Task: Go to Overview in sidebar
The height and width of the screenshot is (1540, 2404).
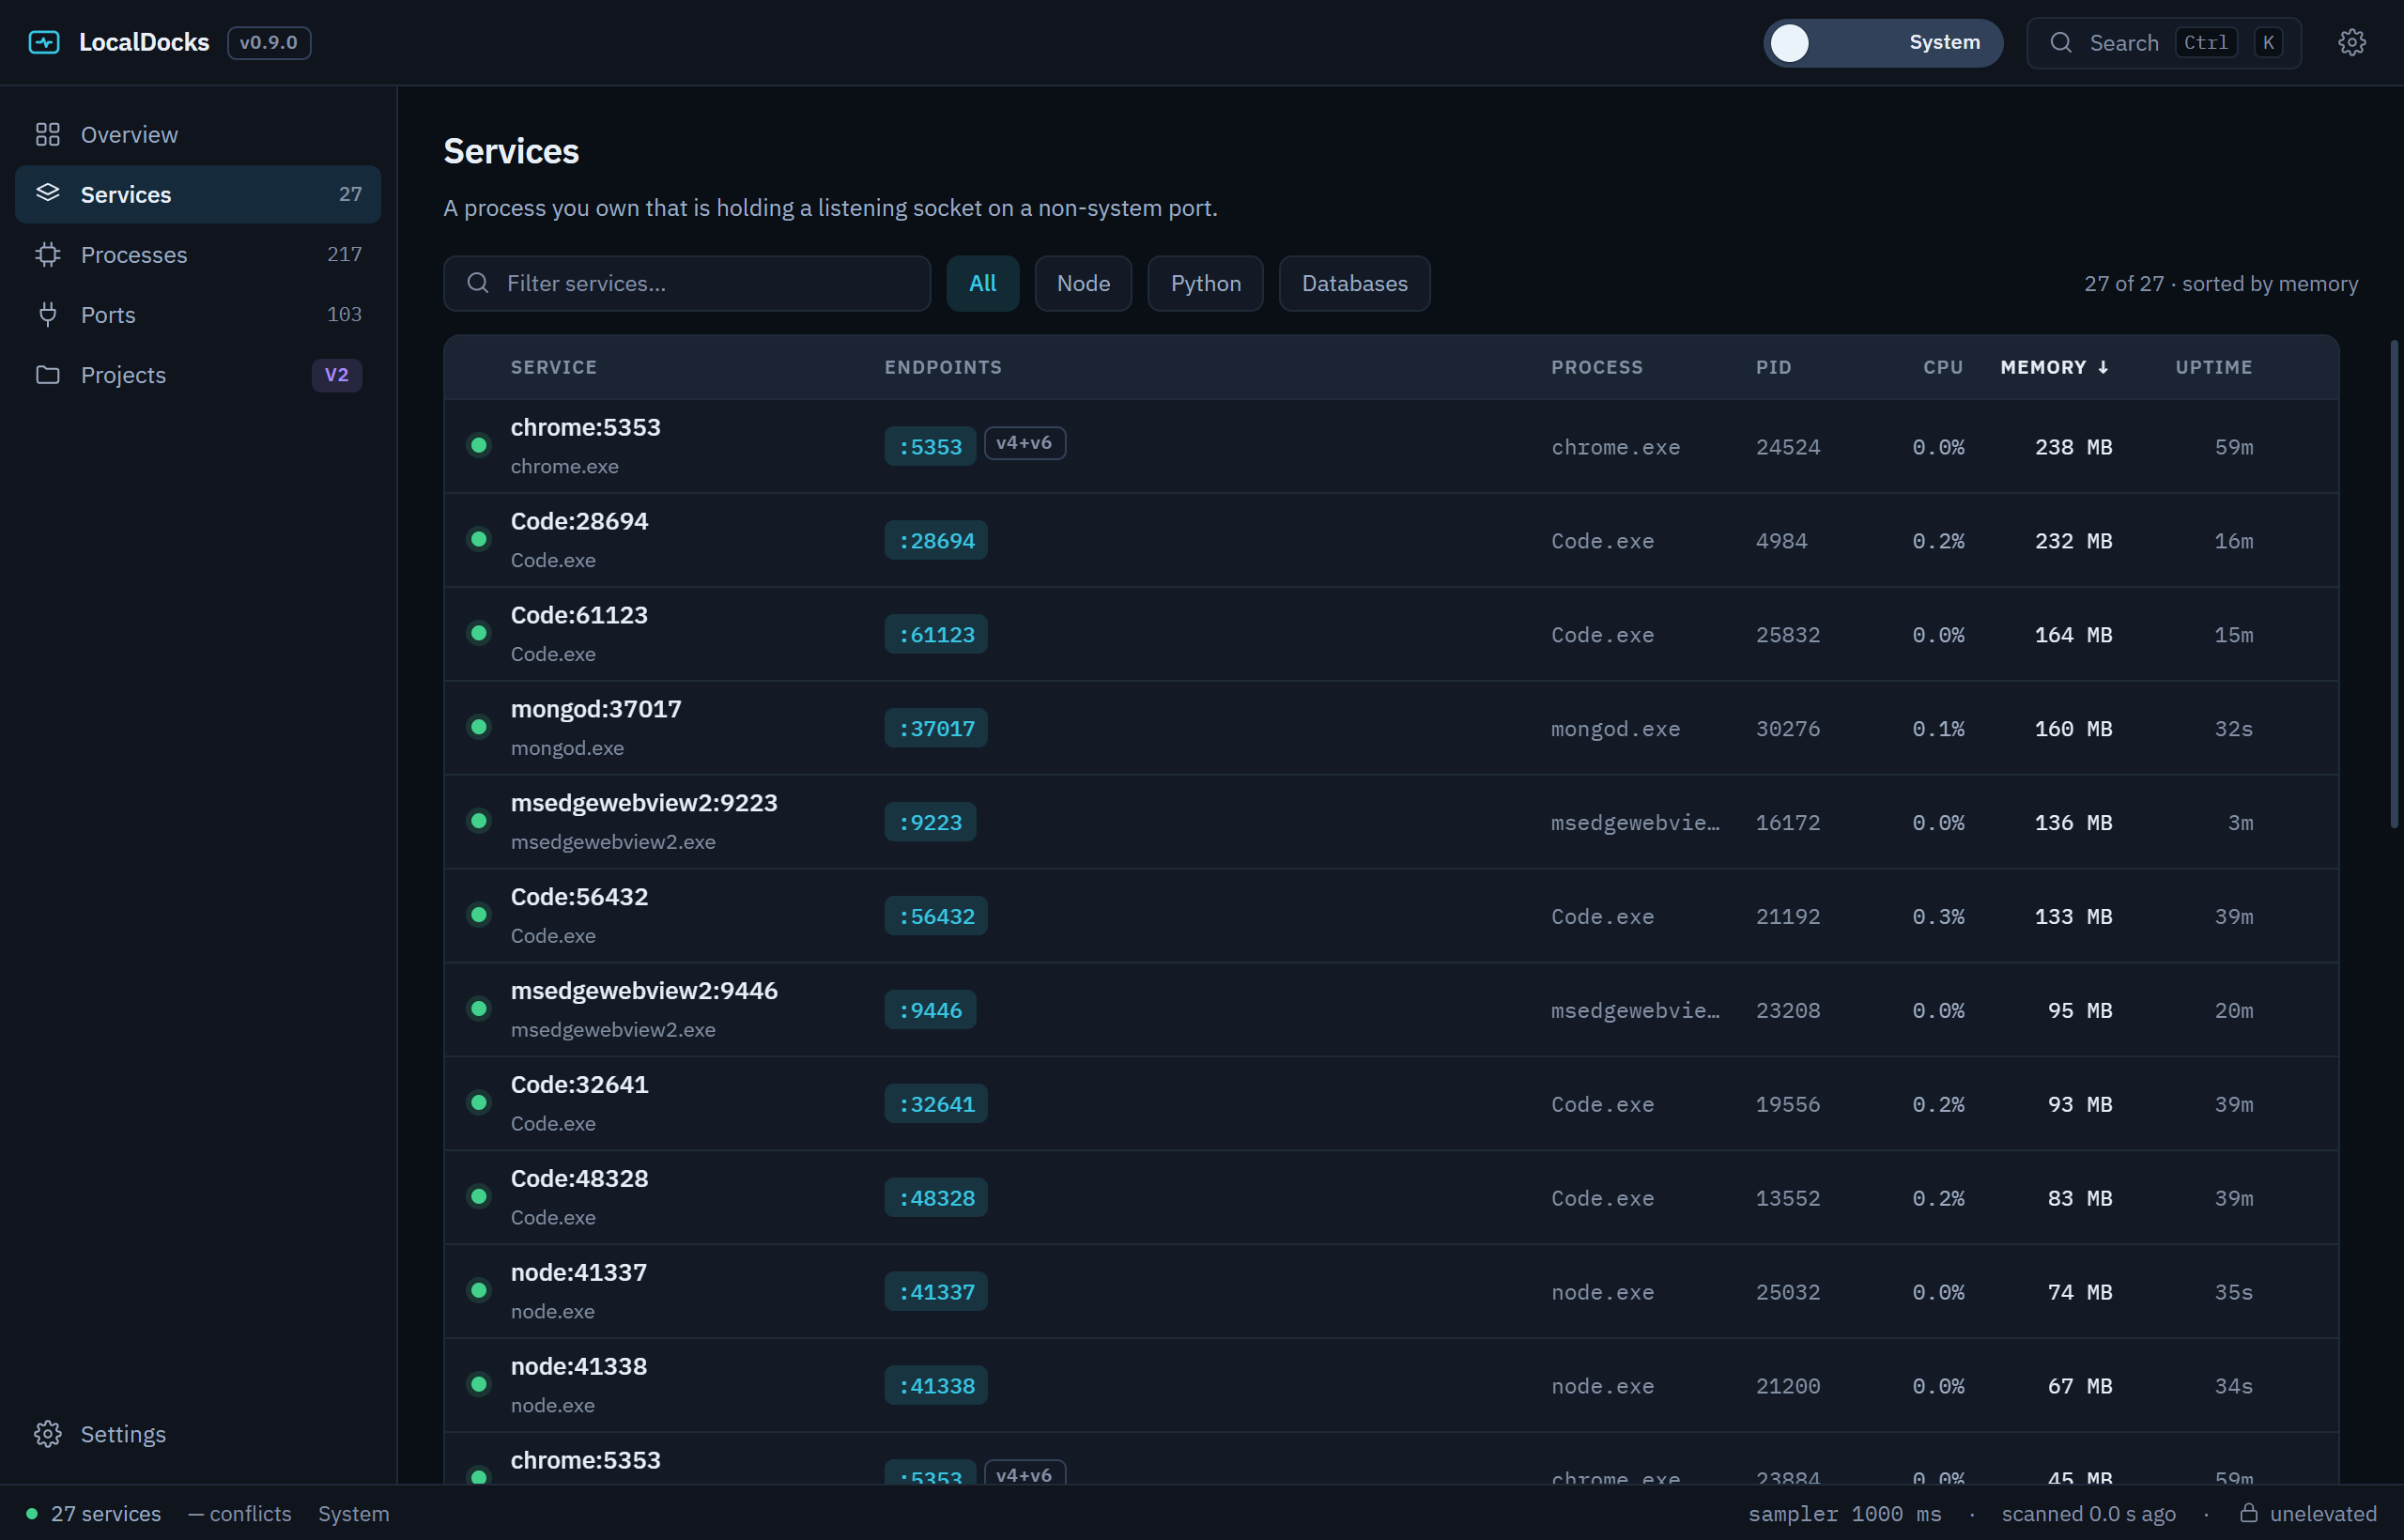Action: [x=198, y=134]
